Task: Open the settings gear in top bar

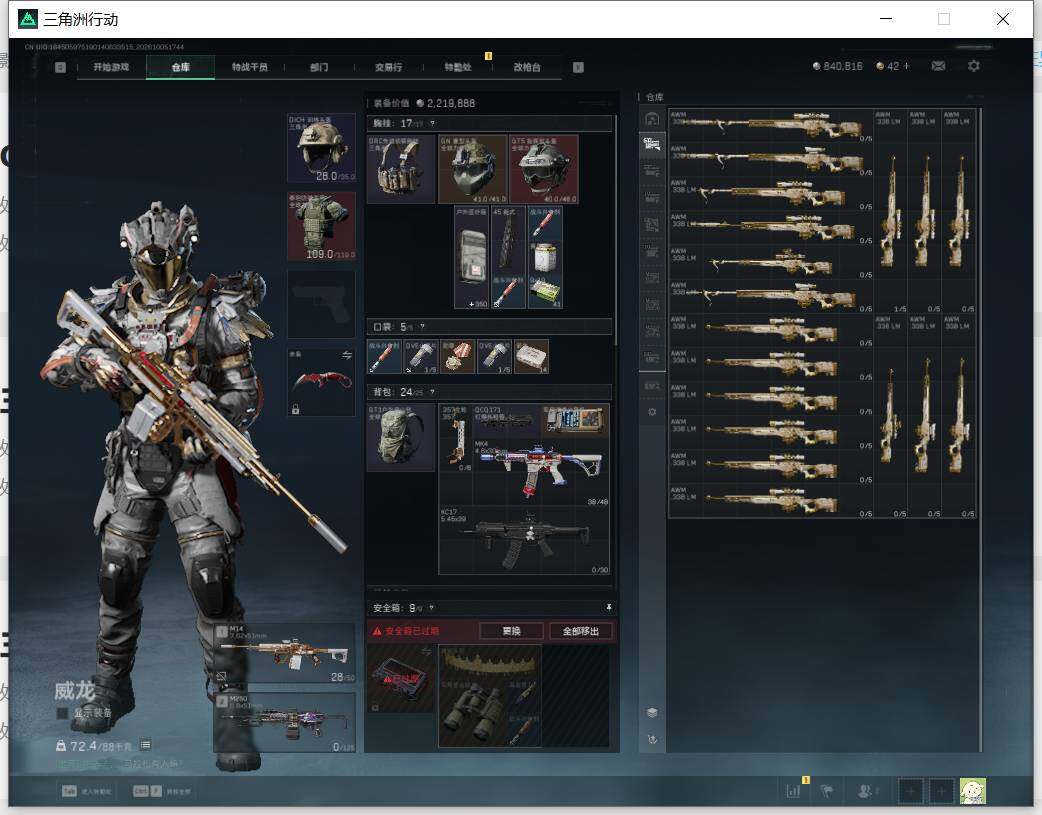Action: pos(974,66)
